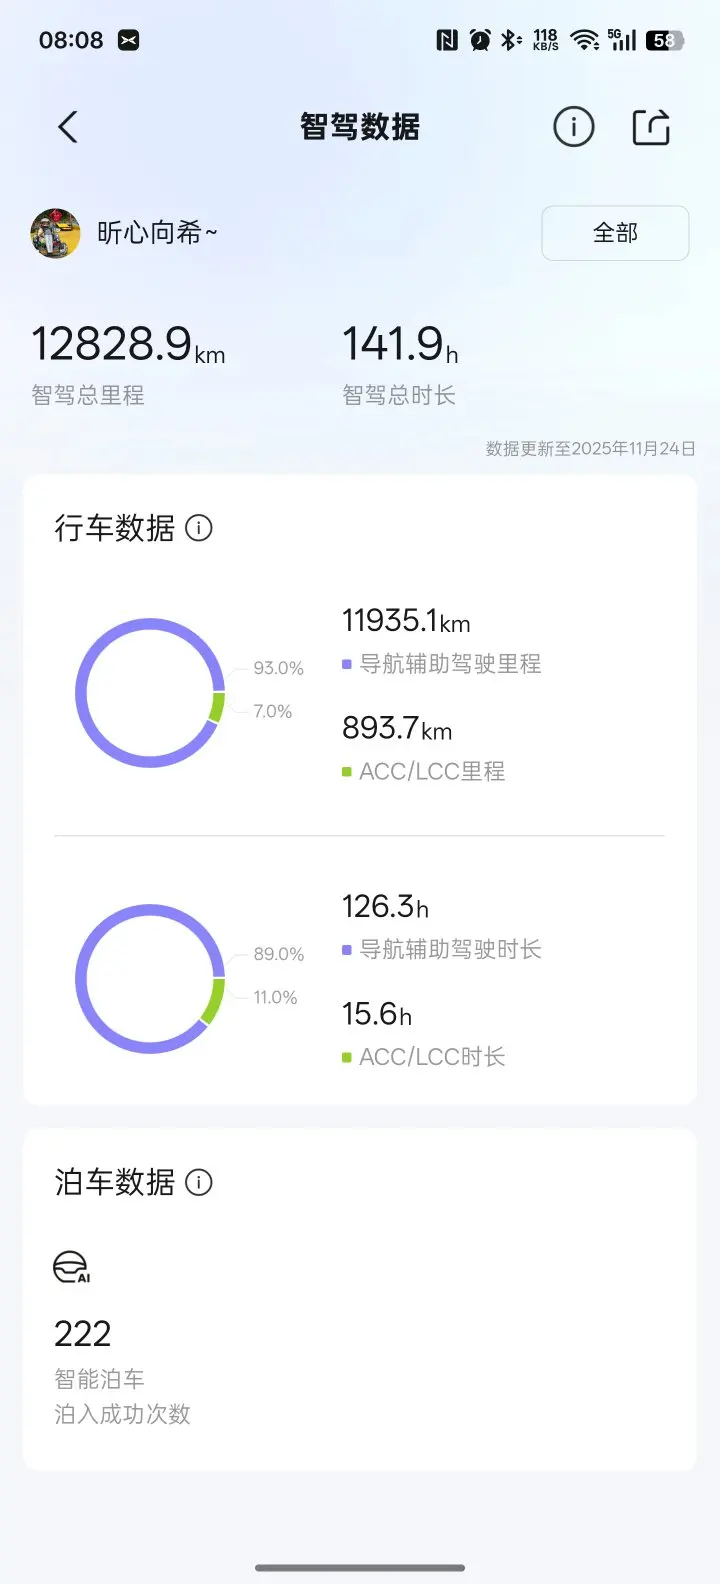Viewport: 720px width, 1584px height.
Task: Tap the battery level indicator
Action: [x=665, y=40]
